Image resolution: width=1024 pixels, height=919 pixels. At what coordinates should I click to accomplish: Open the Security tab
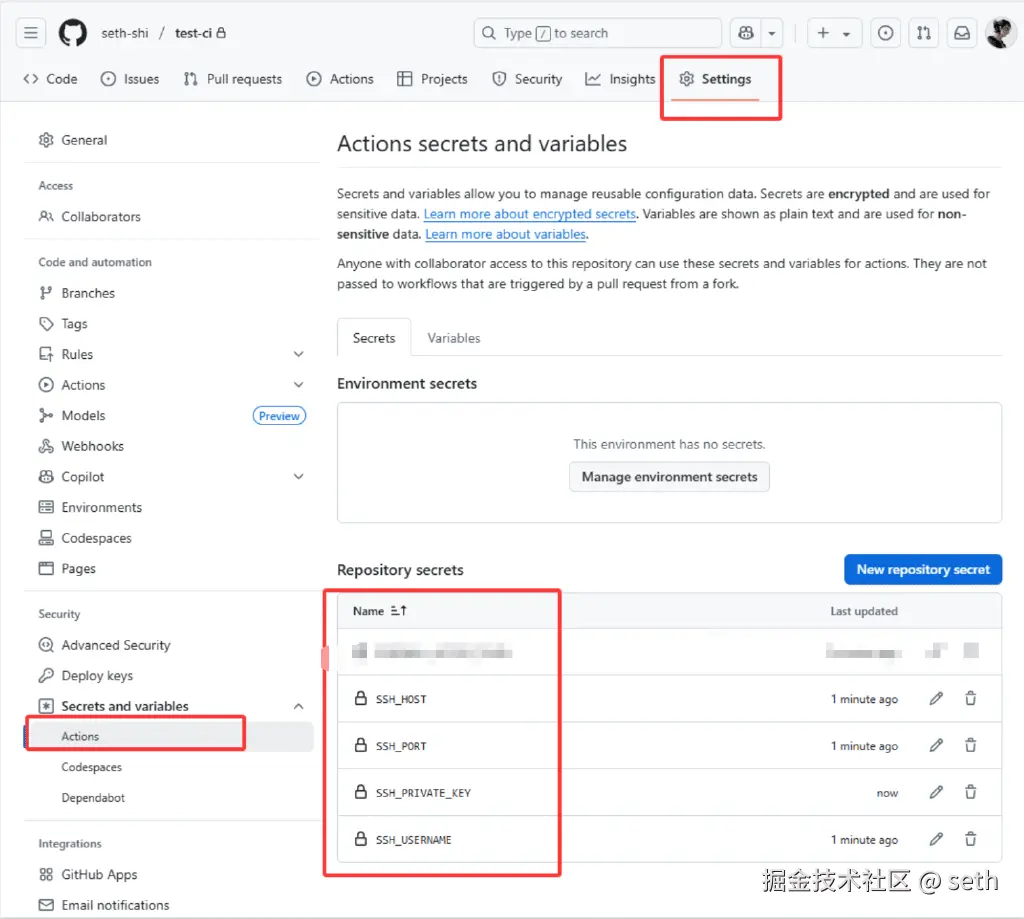526,79
